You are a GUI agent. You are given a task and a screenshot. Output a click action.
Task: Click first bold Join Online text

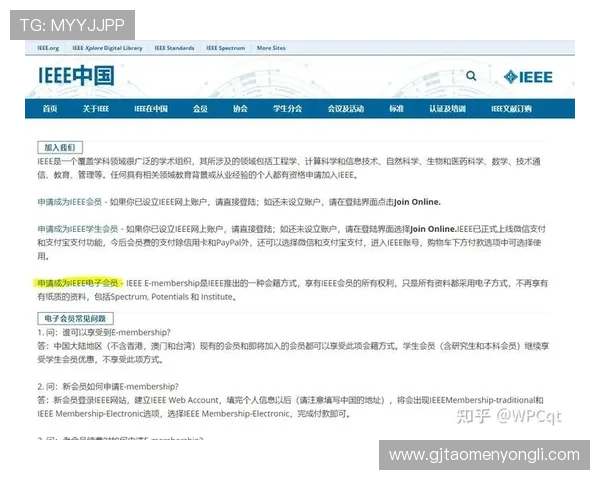coord(417,202)
